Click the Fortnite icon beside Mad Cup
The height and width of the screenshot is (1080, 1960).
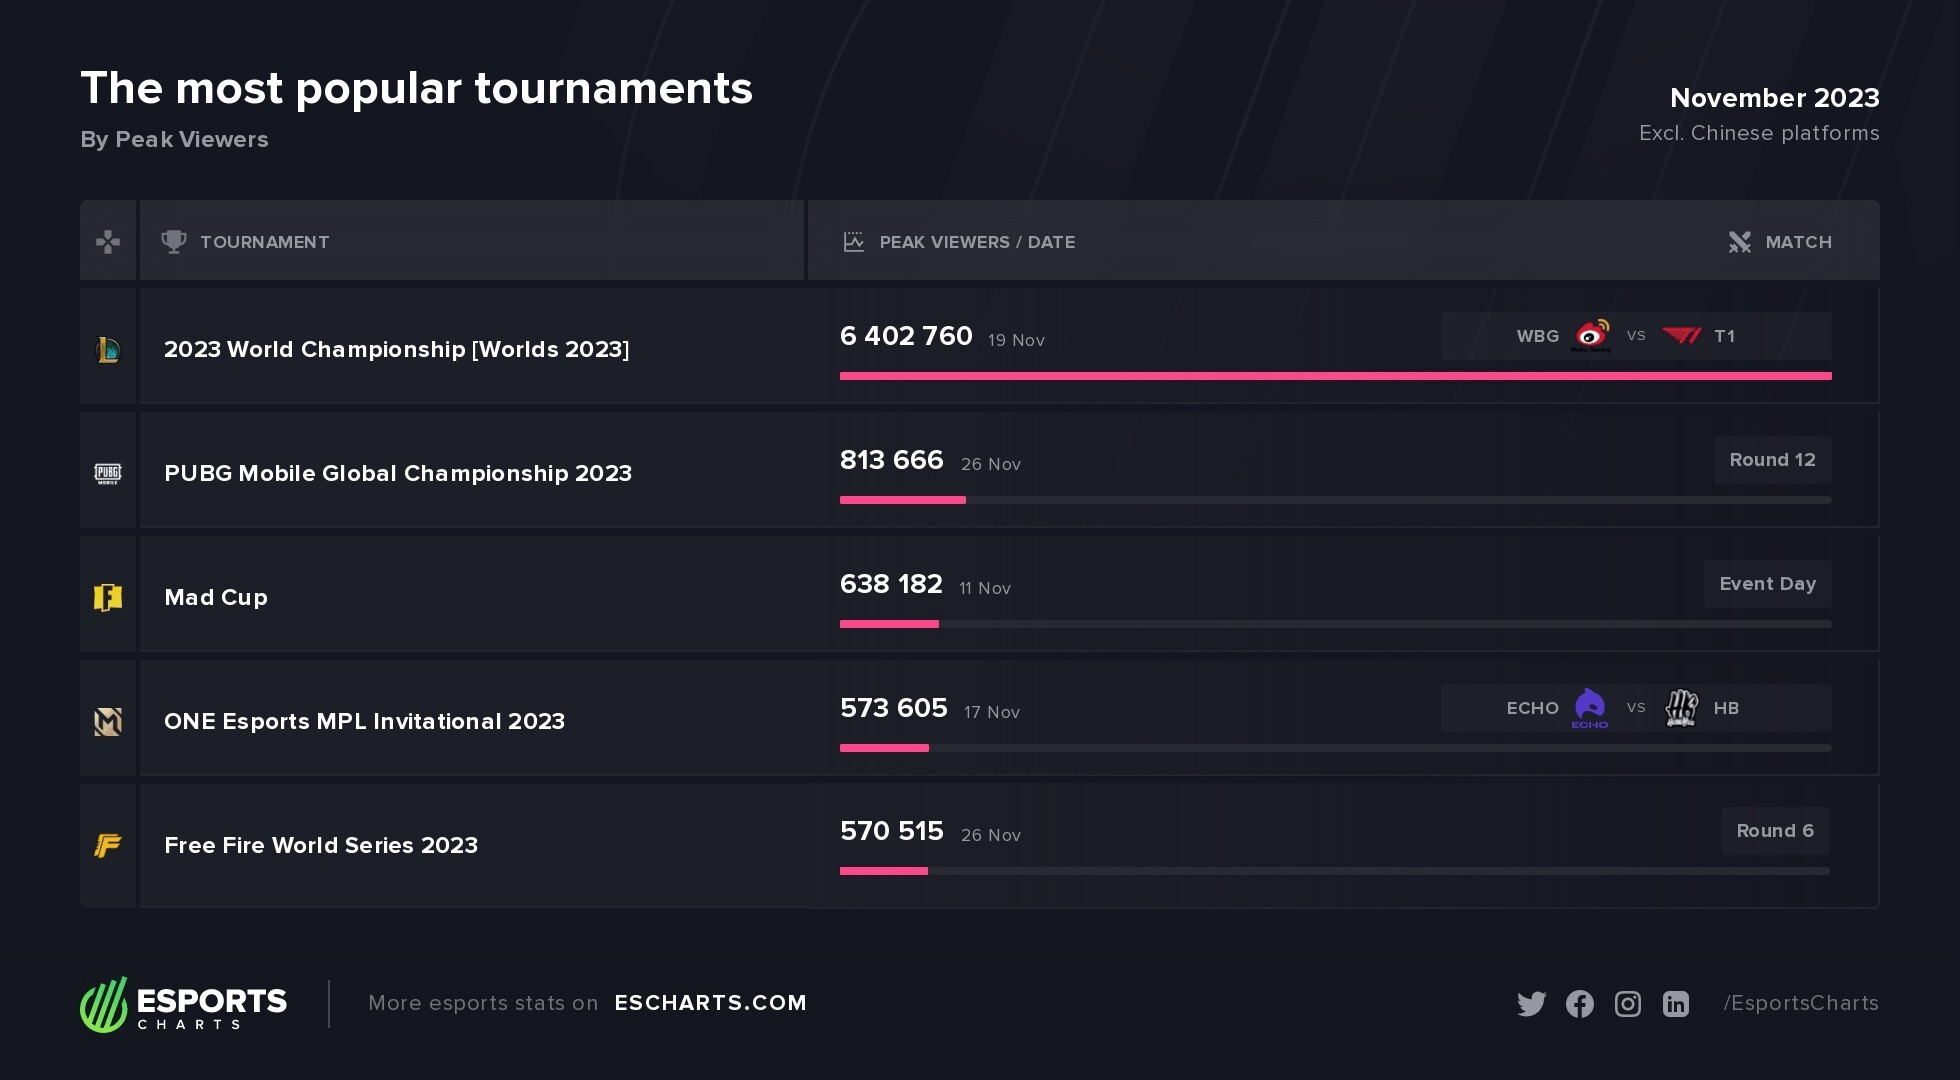click(108, 597)
